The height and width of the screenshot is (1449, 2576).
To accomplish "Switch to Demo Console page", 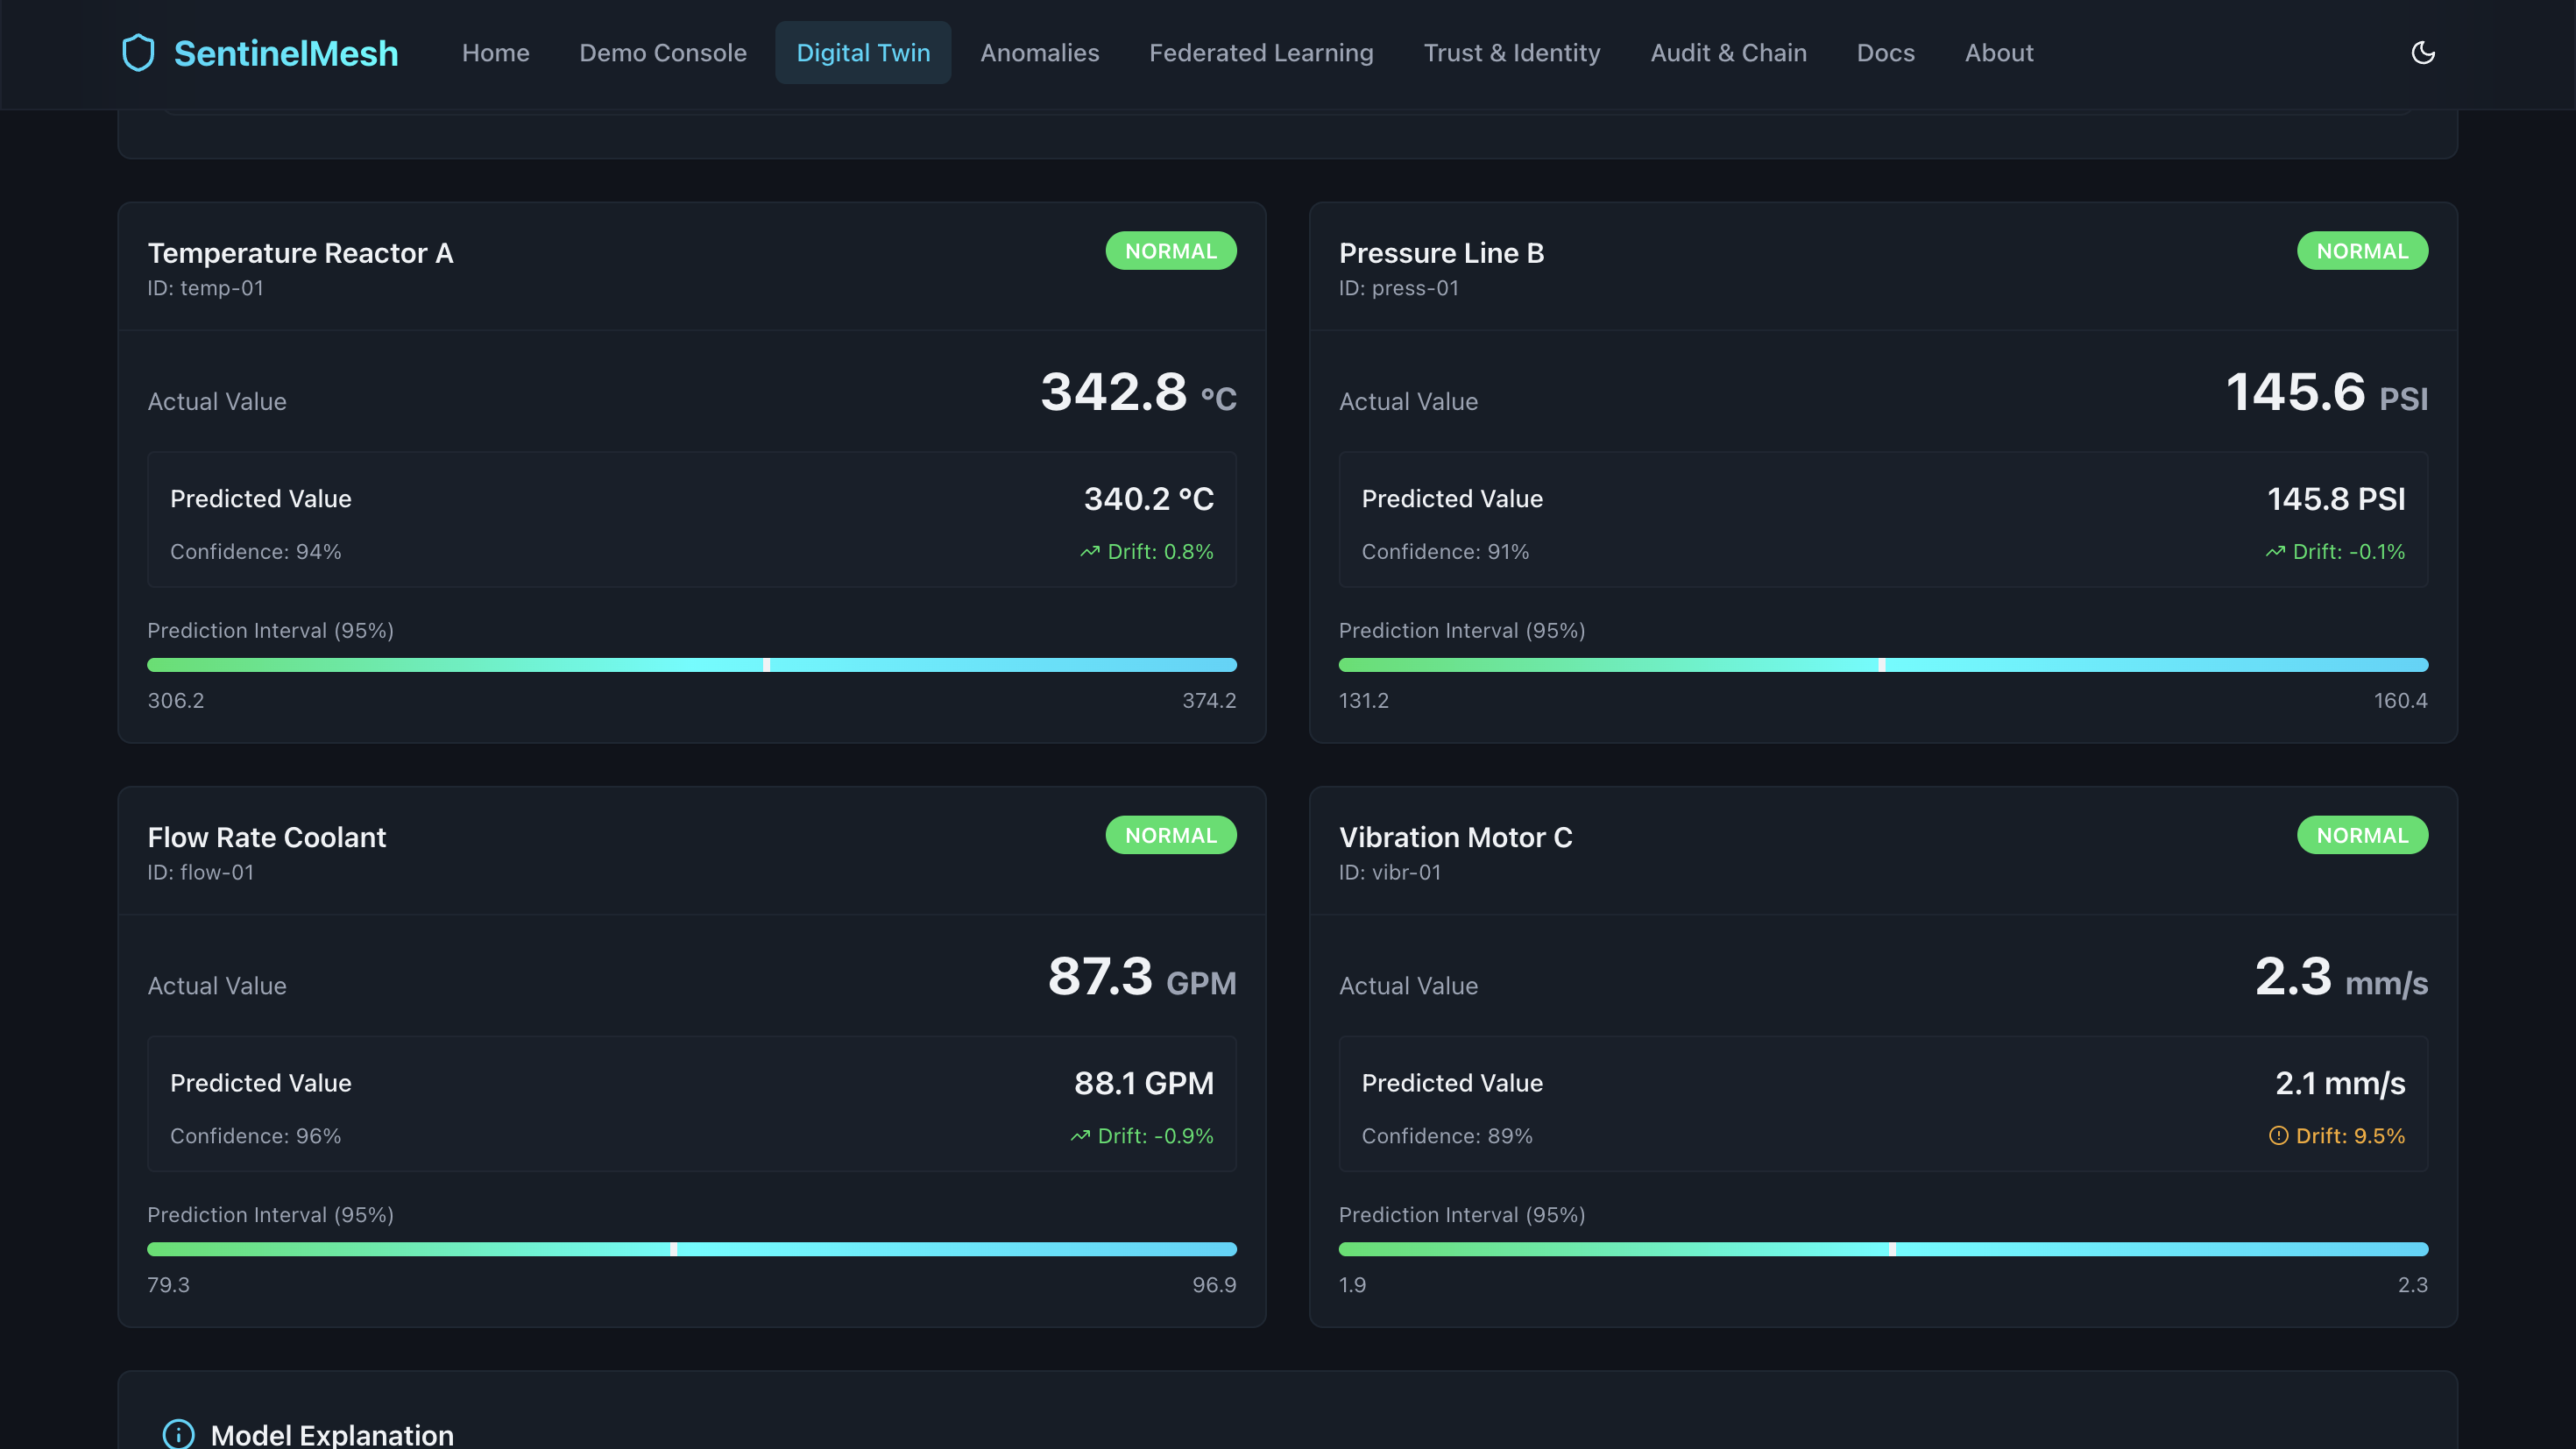I will [x=662, y=53].
